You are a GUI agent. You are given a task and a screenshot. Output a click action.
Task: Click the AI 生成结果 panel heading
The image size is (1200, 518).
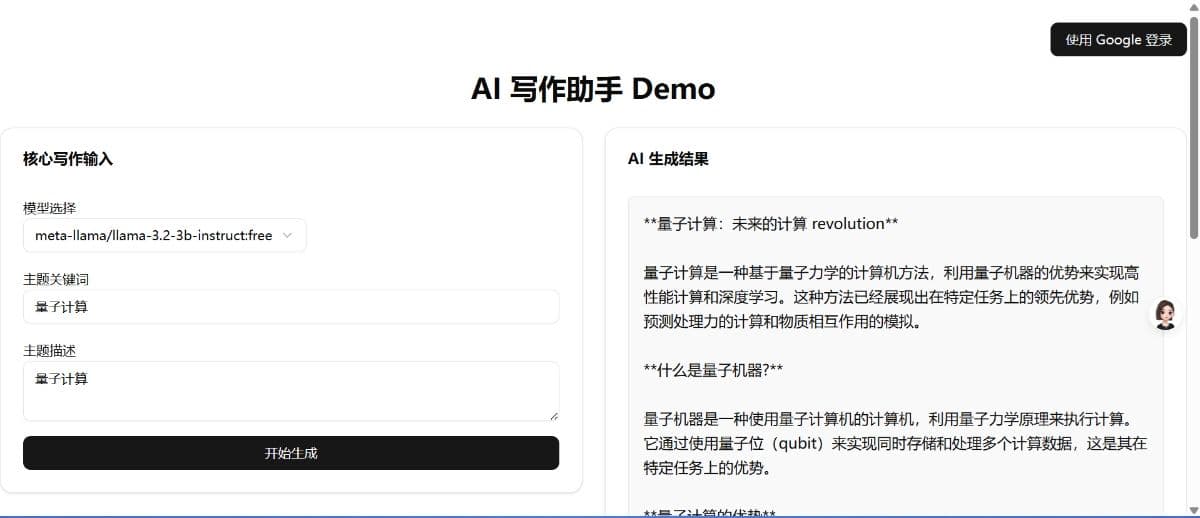point(668,159)
